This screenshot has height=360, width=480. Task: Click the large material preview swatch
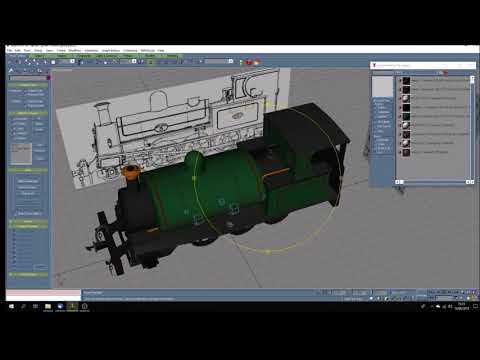pyautogui.click(x=382, y=86)
